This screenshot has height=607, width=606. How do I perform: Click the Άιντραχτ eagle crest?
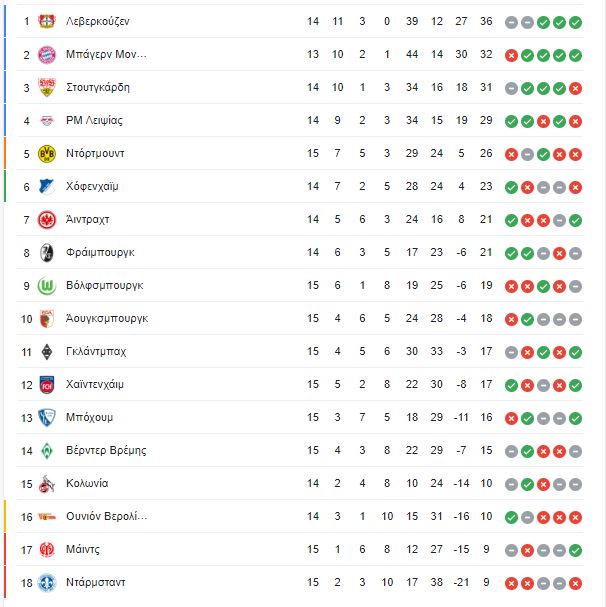pos(47,220)
